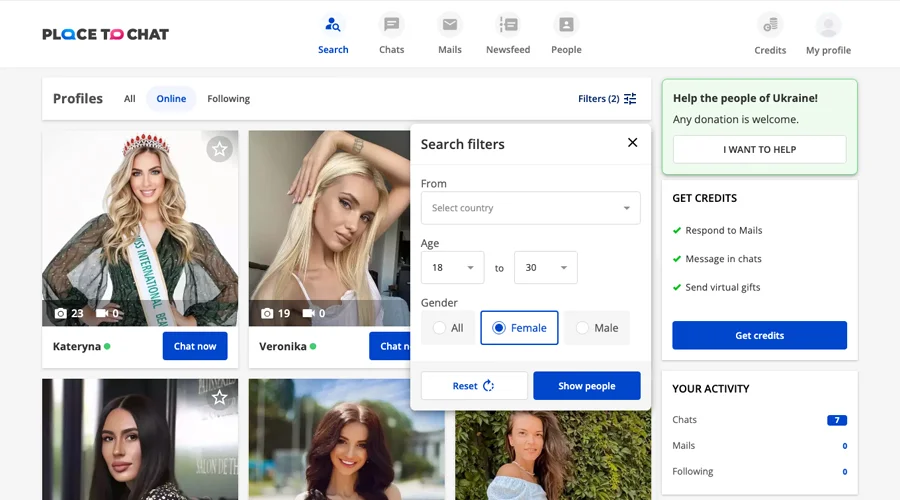900x500 pixels.
Task: Click Kateryna's video count icon
Action: coord(102,313)
